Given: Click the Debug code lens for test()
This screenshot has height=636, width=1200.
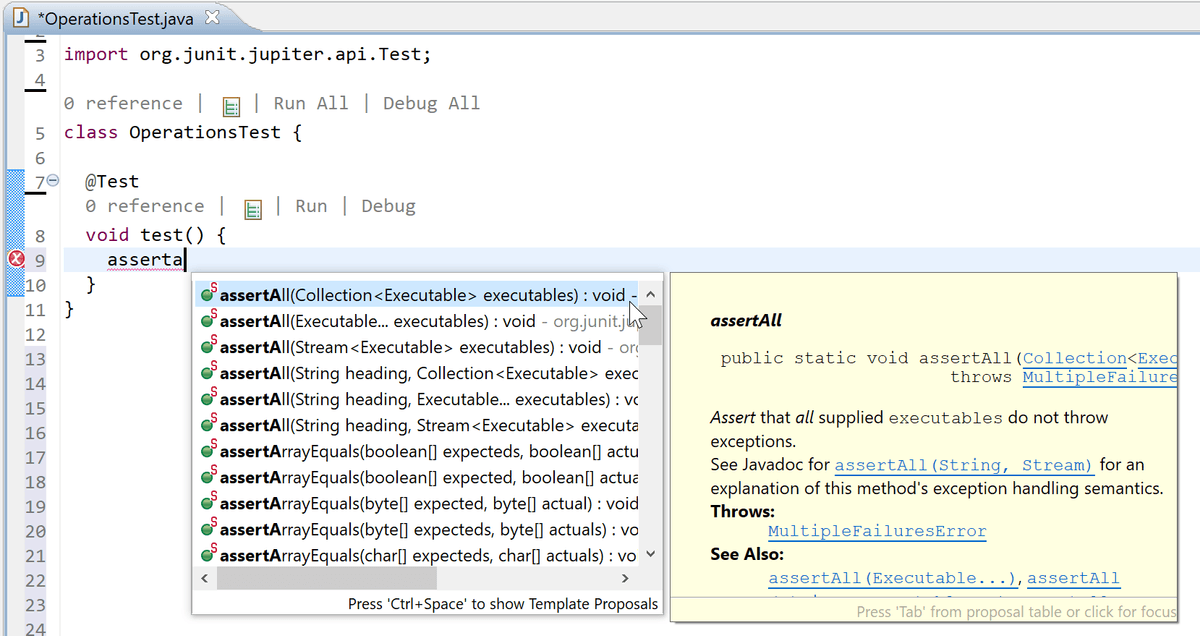Looking at the screenshot, I should tap(388, 206).
